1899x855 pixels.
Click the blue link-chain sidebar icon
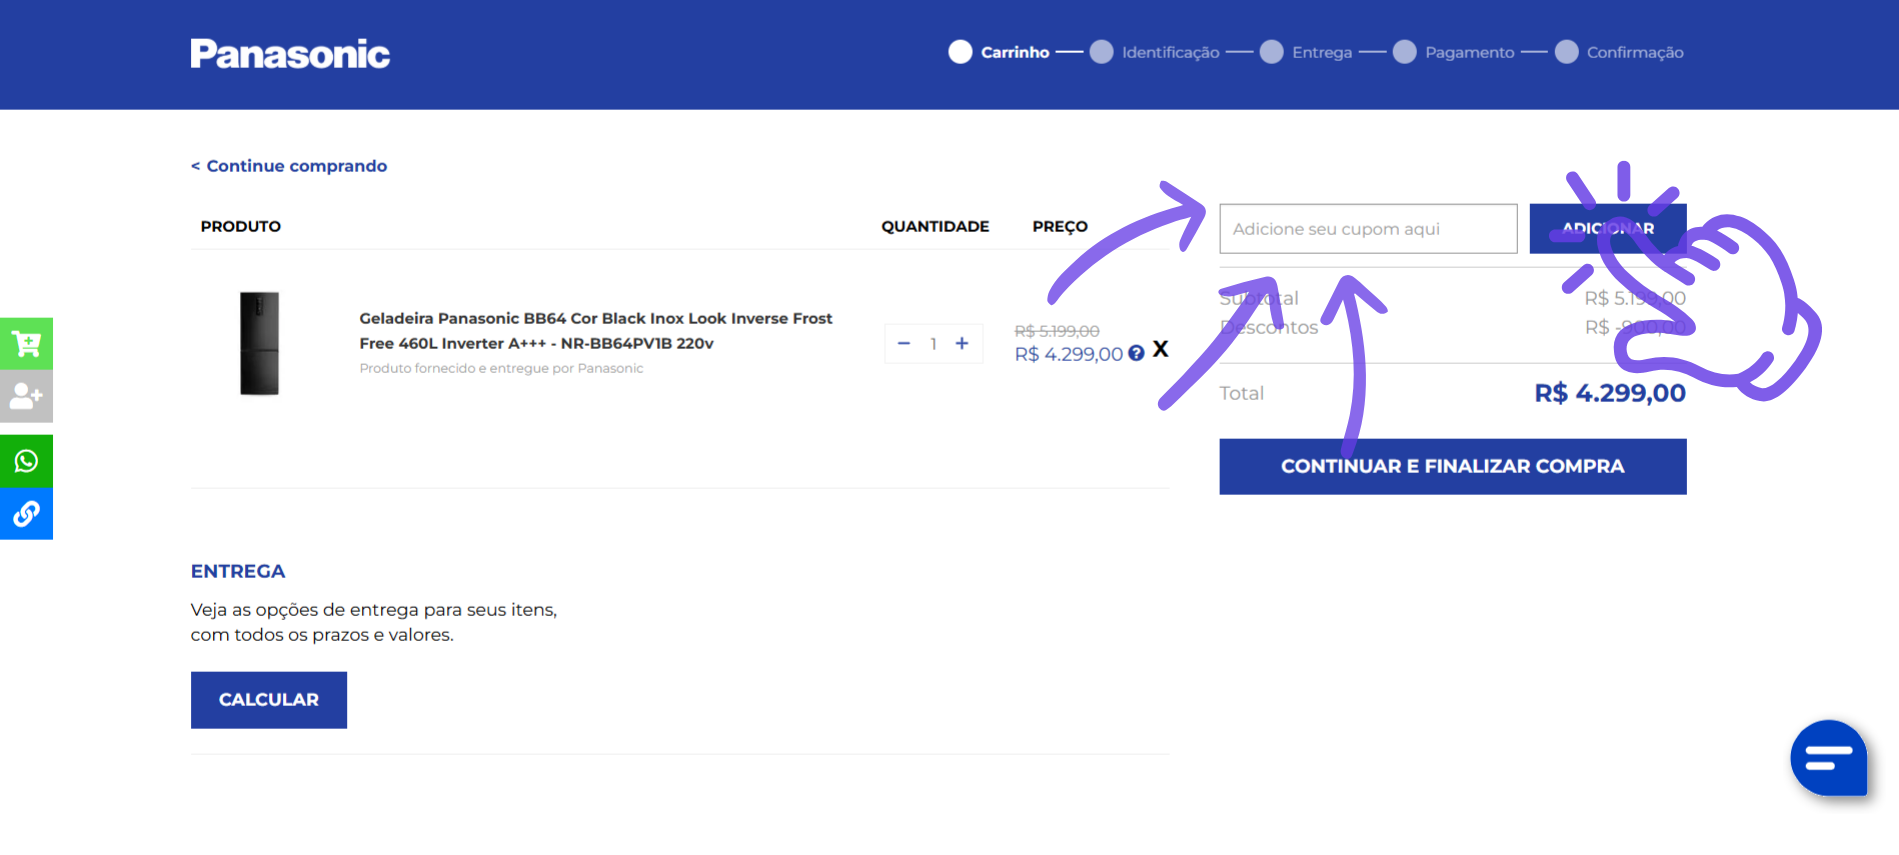26,514
